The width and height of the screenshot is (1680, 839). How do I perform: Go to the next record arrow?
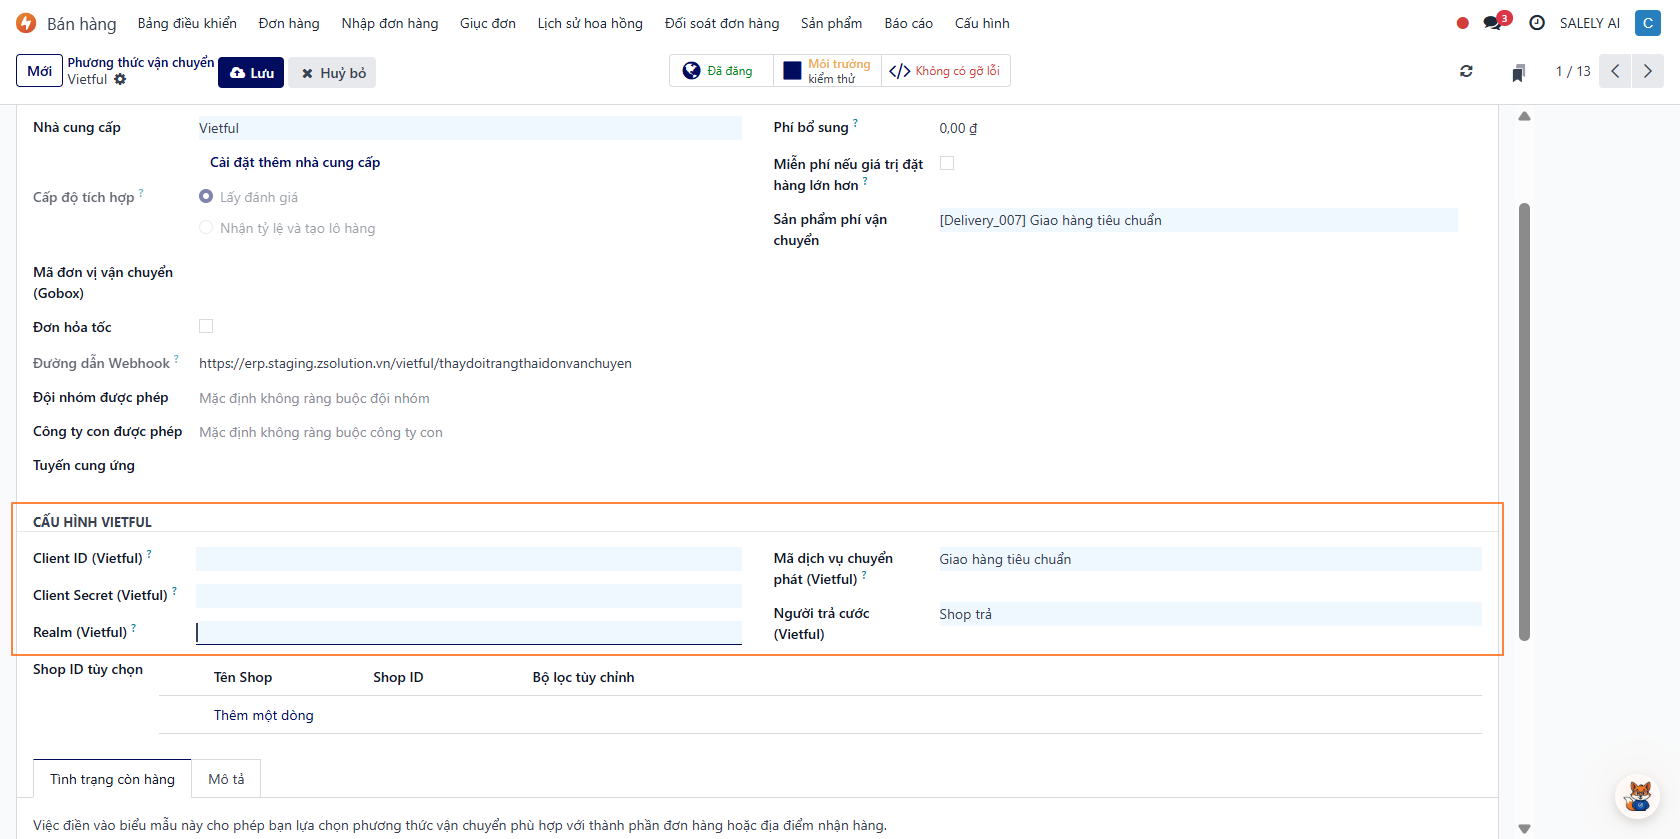pos(1648,71)
